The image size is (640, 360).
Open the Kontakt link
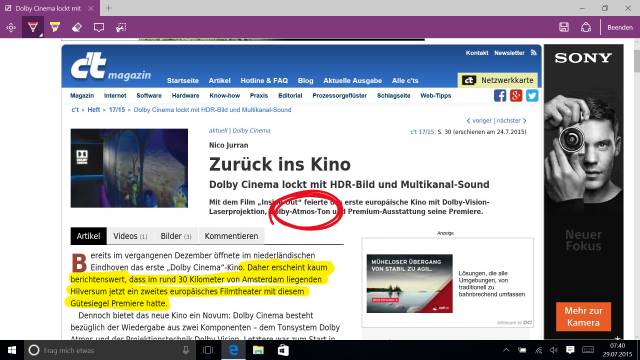click(x=477, y=53)
